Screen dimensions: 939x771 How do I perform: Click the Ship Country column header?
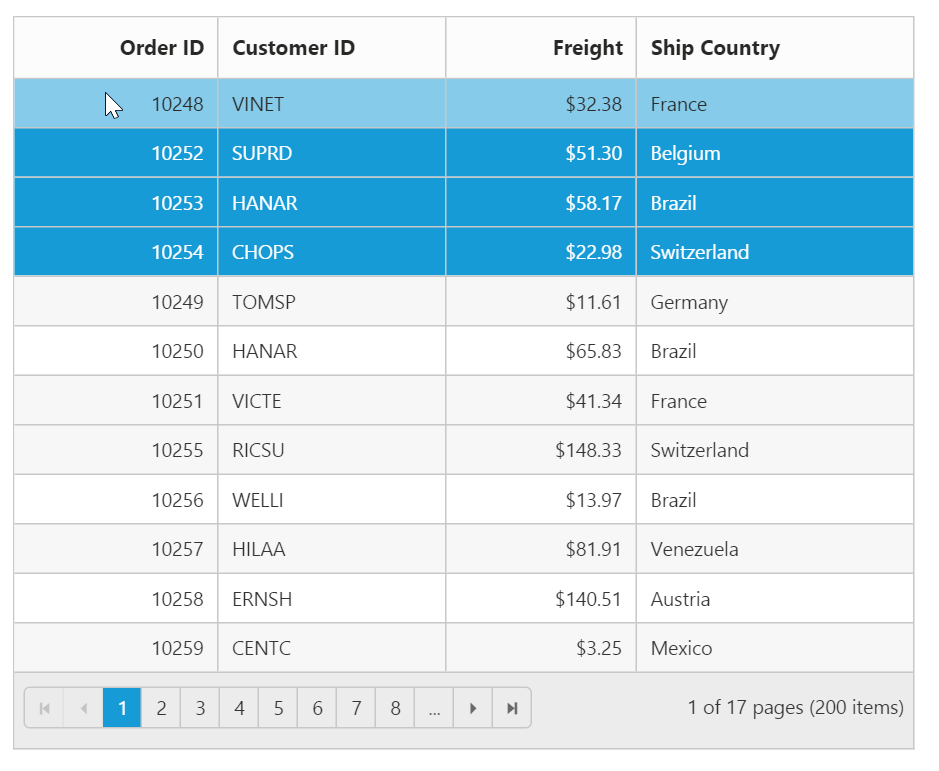(x=715, y=48)
